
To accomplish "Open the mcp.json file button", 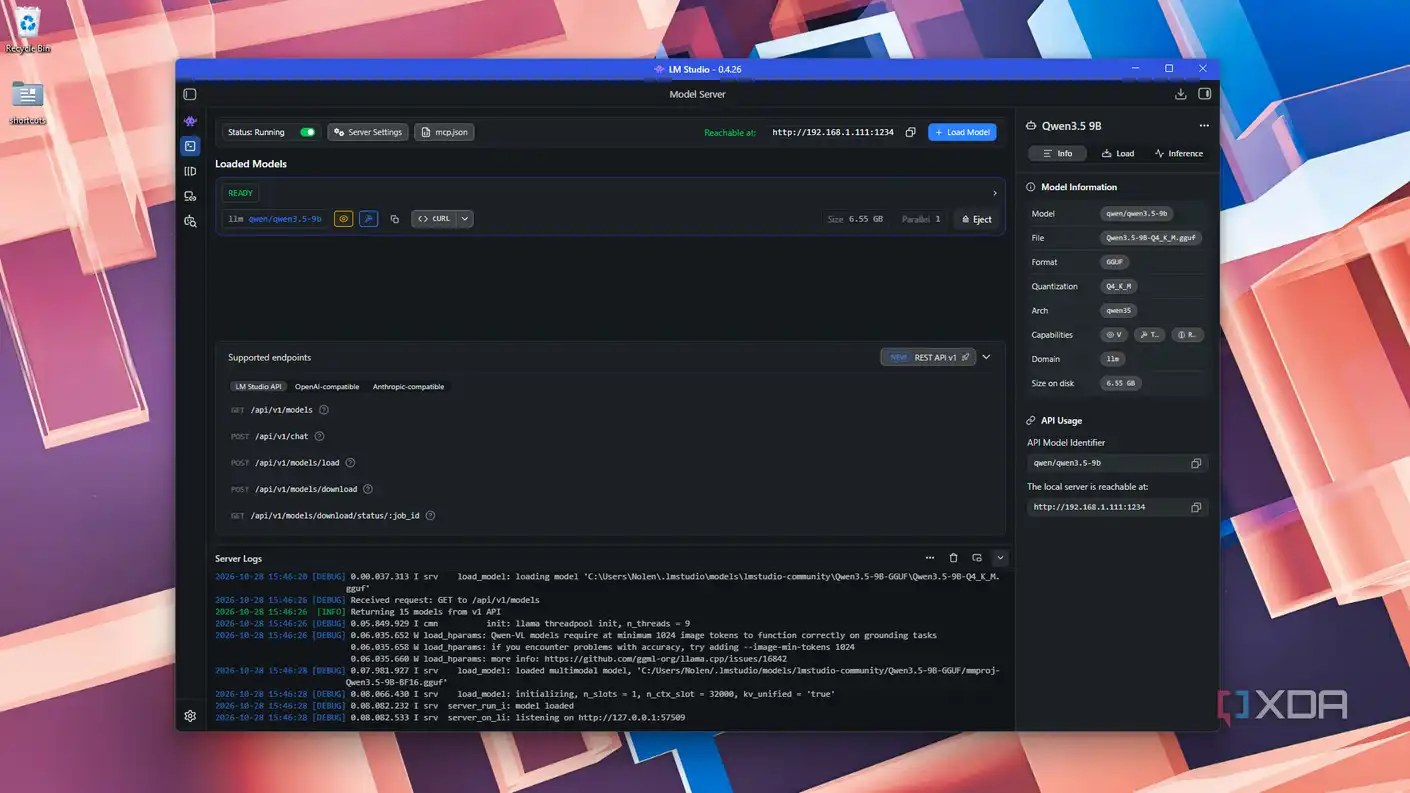I will [x=444, y=132].
